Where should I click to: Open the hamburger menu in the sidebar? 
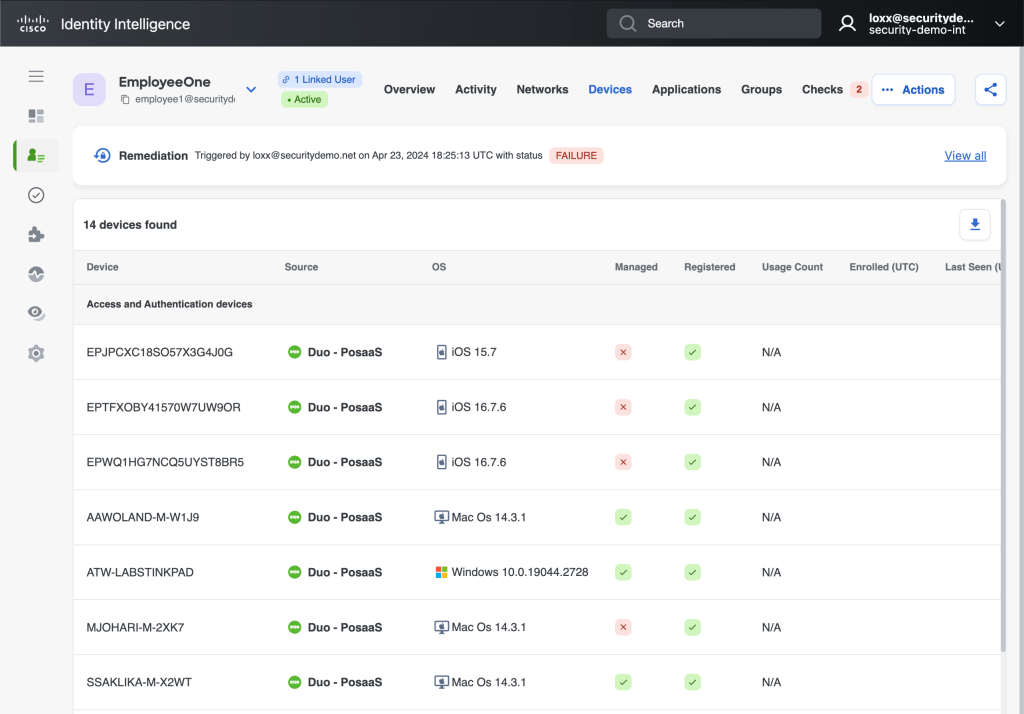36,76
